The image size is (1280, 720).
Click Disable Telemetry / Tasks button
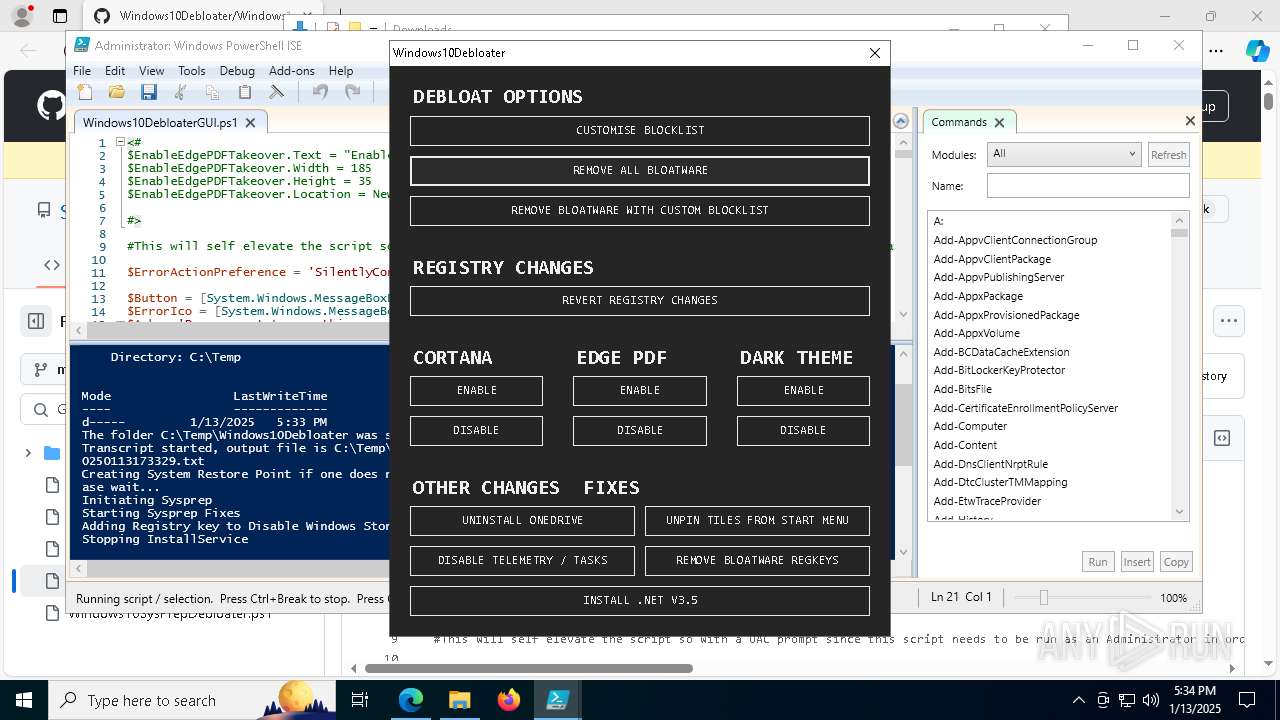pyautogui.click(x=522, y=560)
